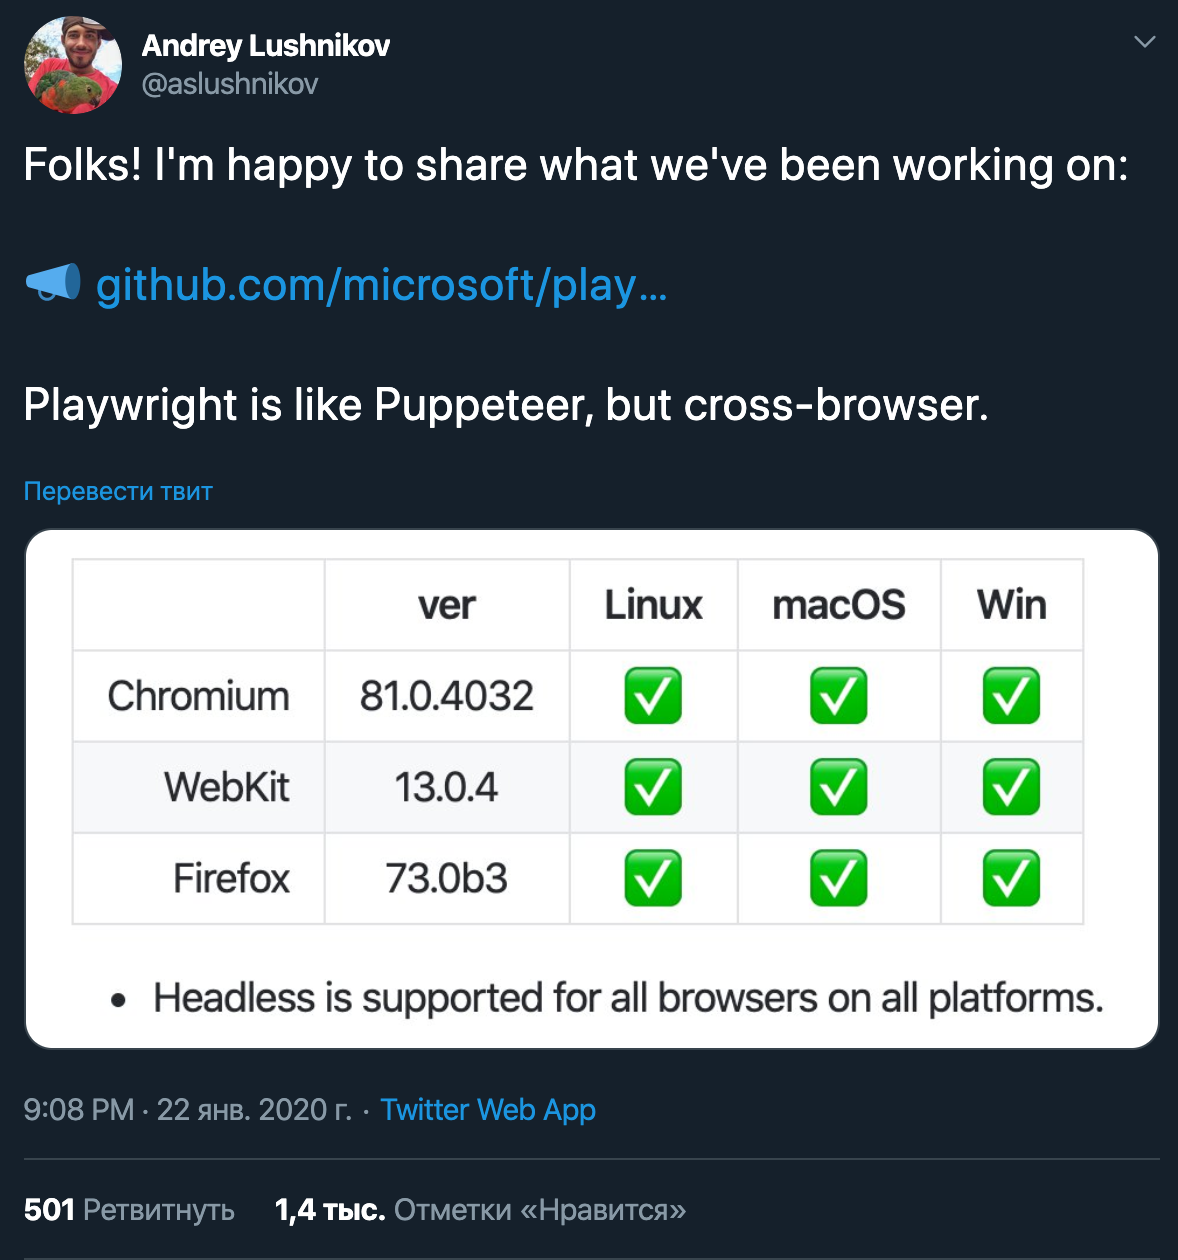Click the green checkmark for Chromium on Linux
This screenshot has height=1260, width=1178.
653,696
